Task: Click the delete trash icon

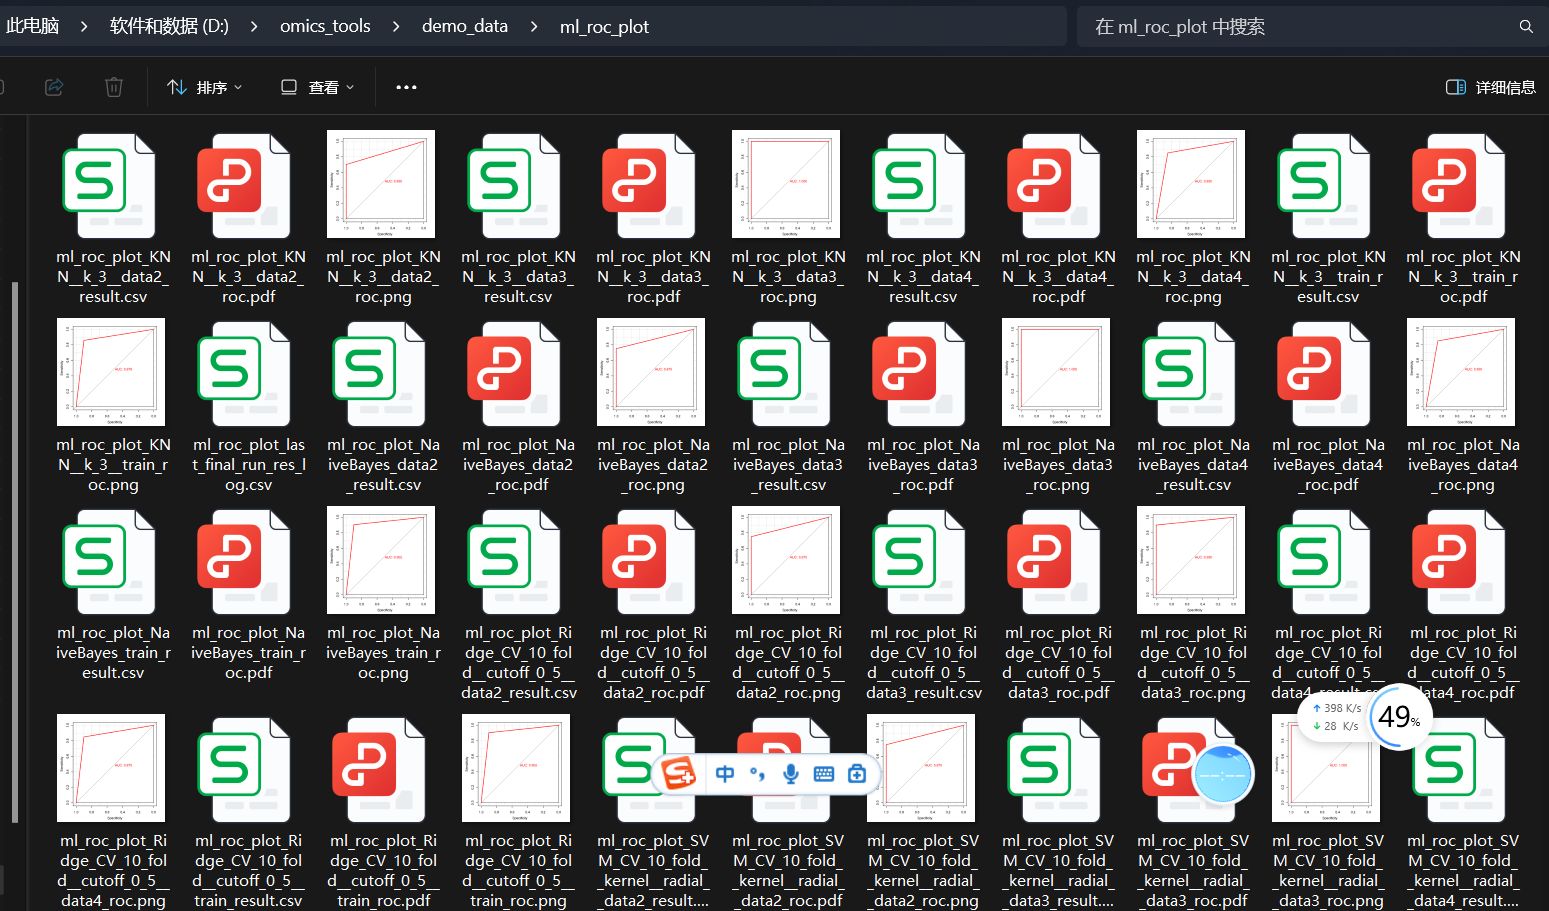Action: pos(114,87)
